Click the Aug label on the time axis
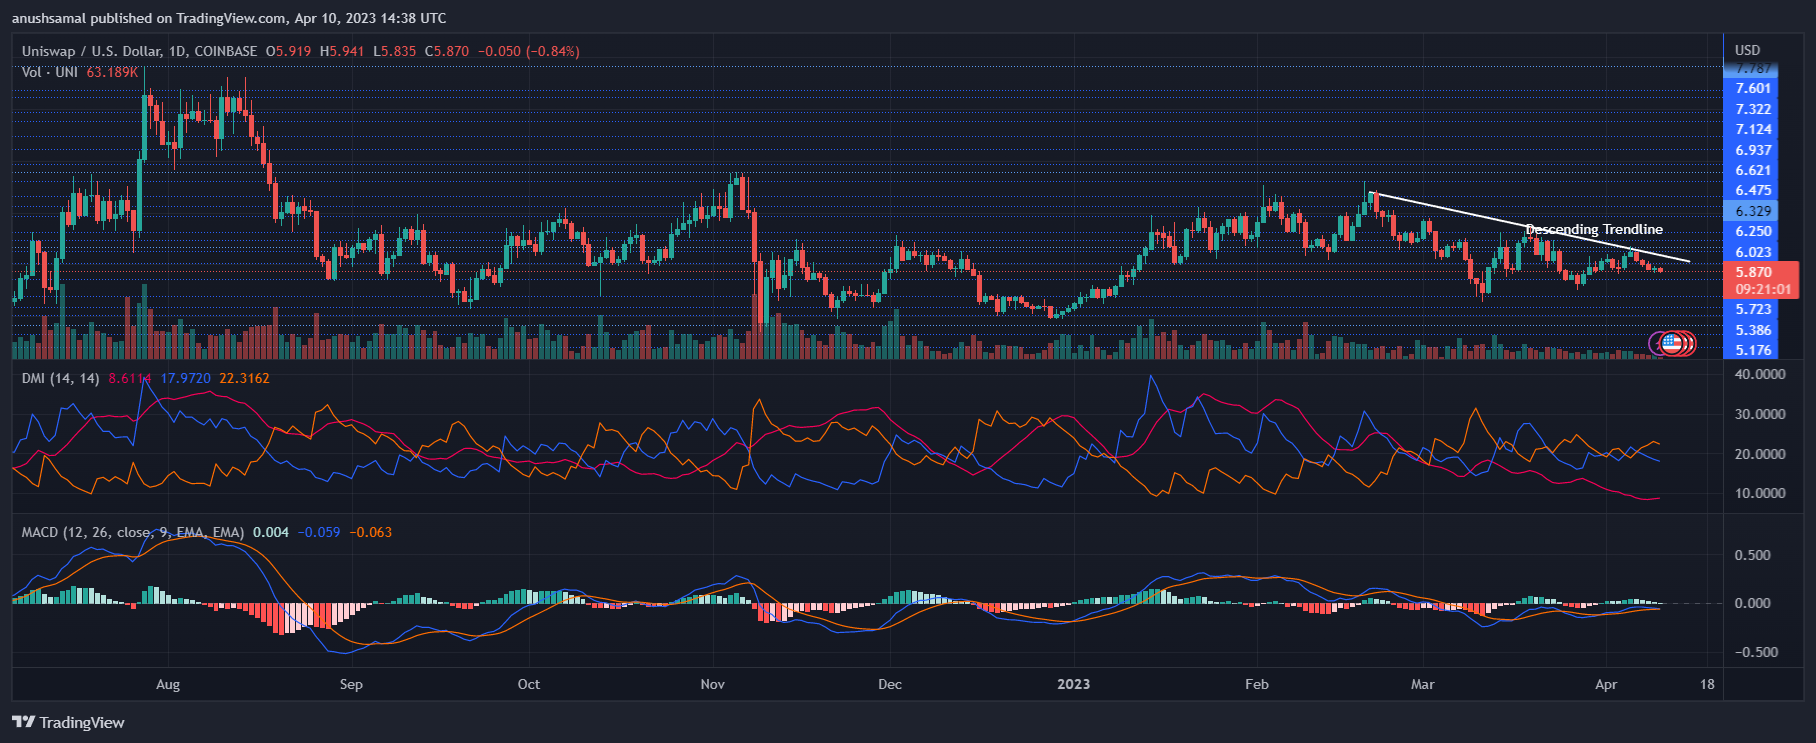Screen dimensions: 1816x743 pos(168,684)
